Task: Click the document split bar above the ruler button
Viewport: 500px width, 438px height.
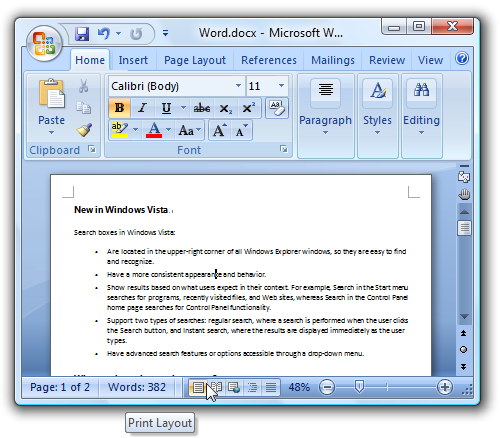Action: pos(464,166)
